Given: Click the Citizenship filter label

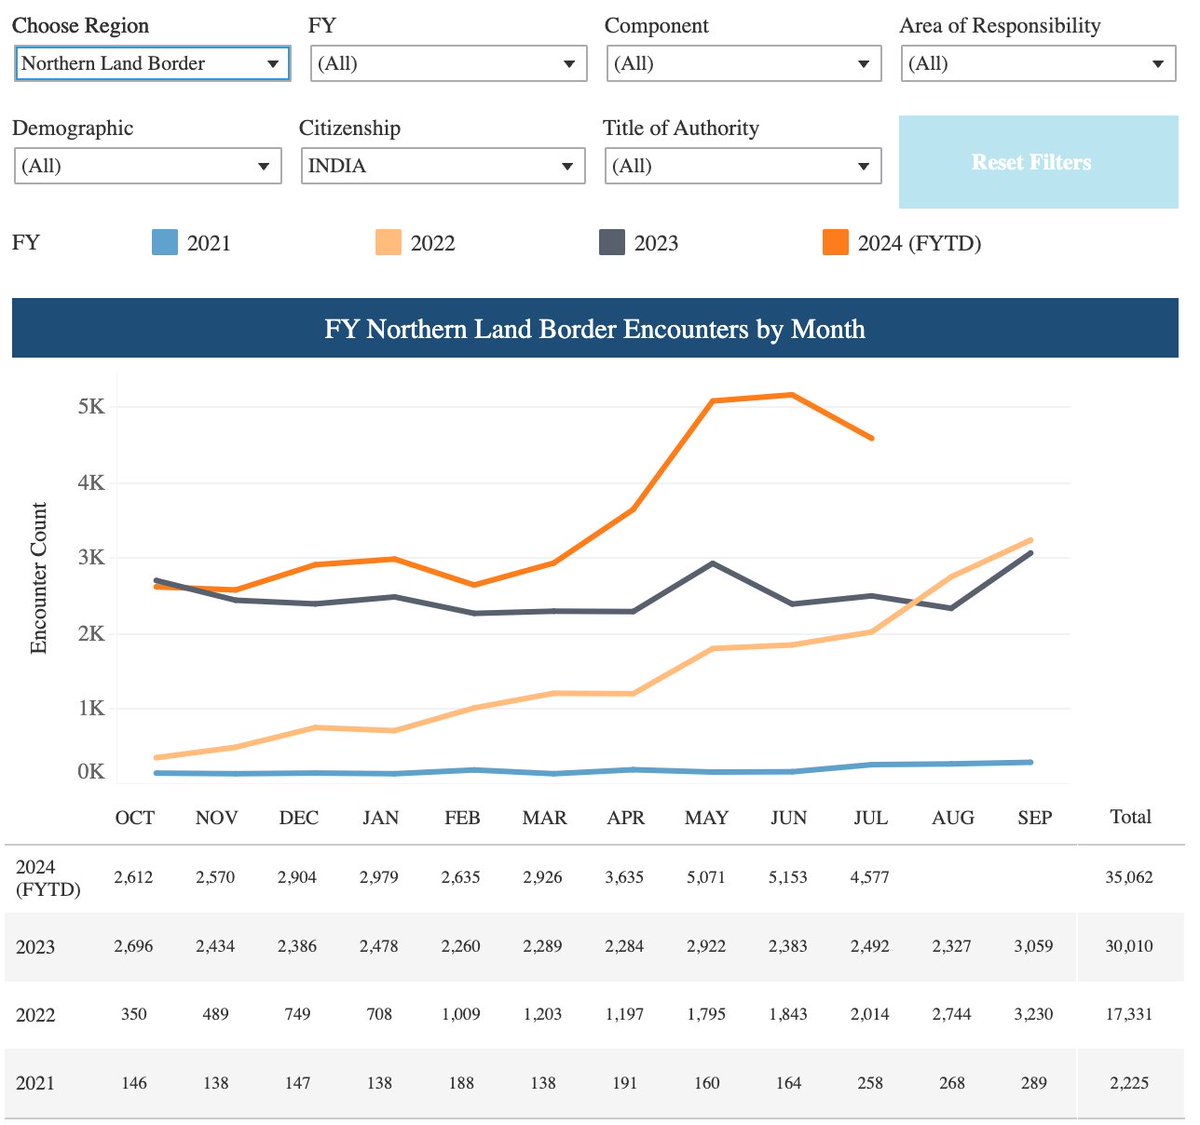Looking at the screenshot, I should coord(350,128).
